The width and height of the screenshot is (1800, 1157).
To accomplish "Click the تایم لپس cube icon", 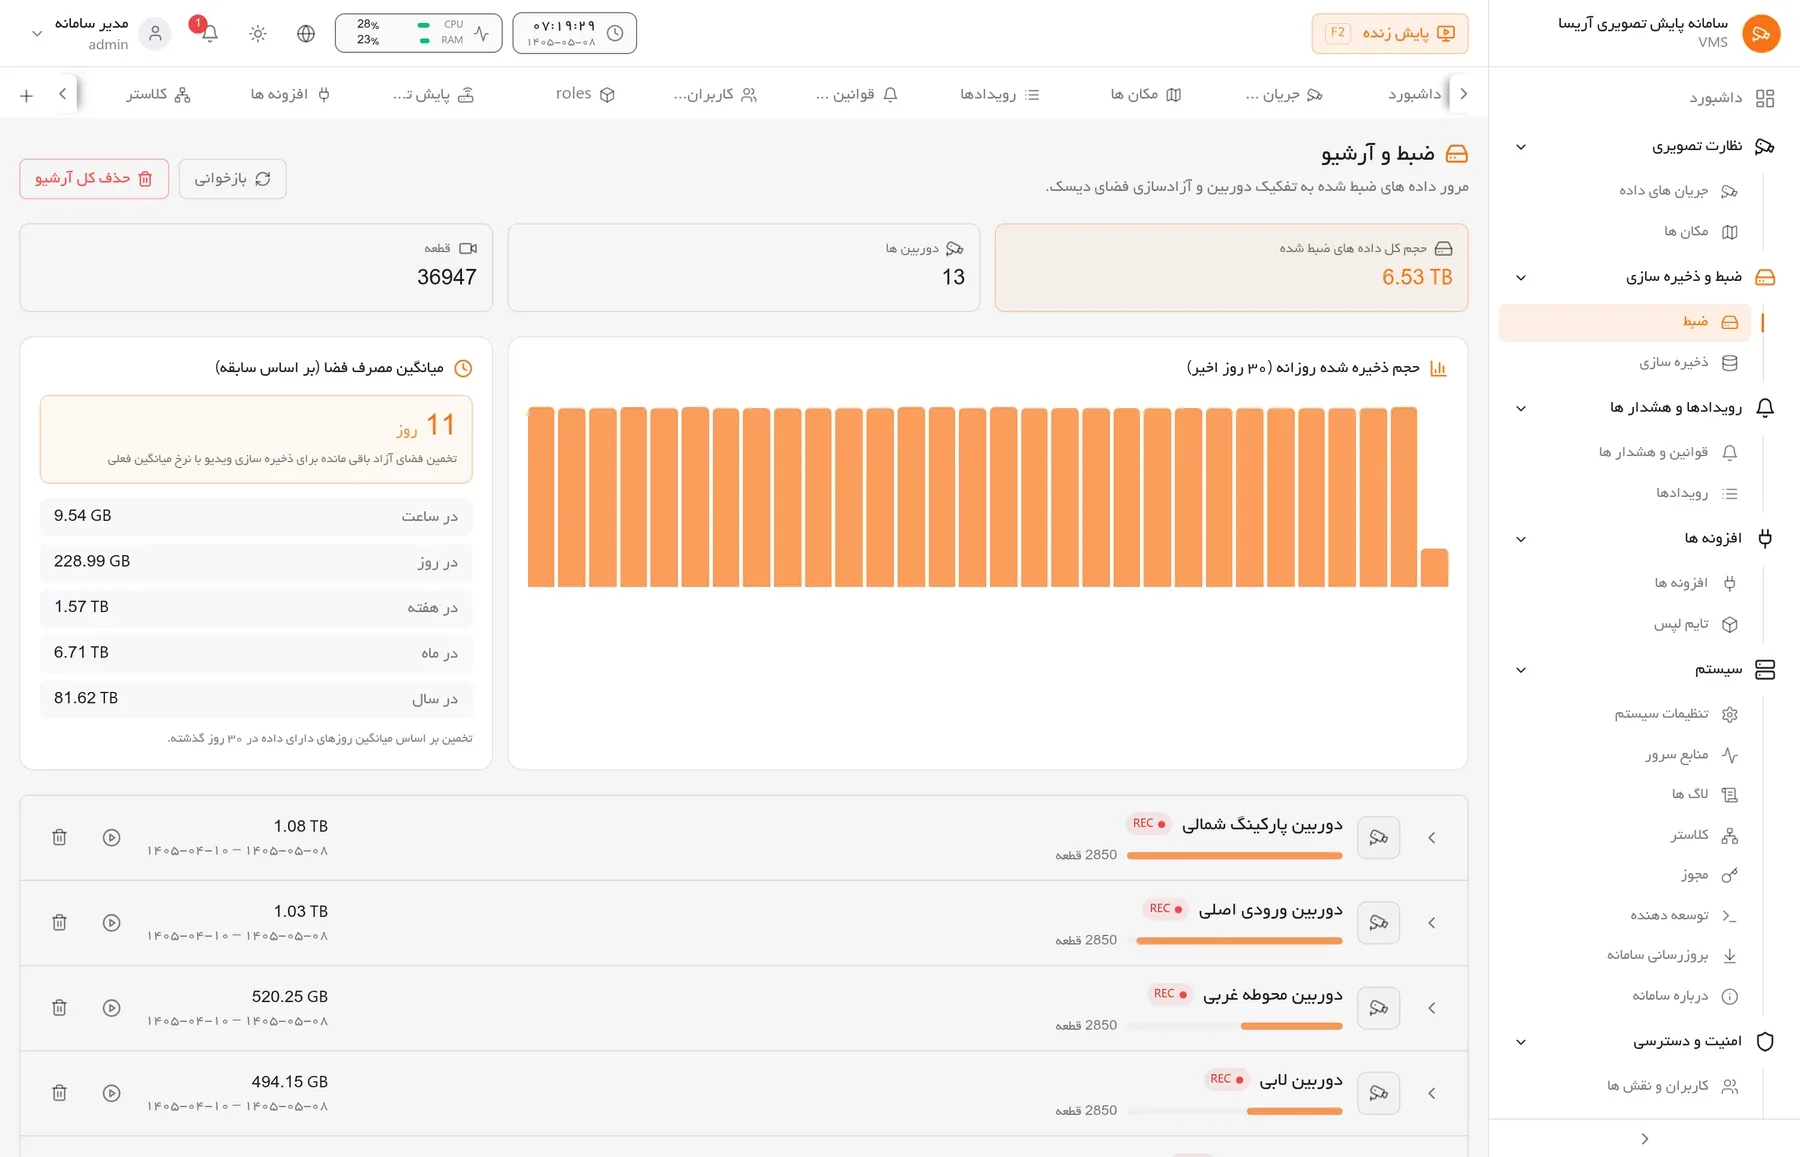I will click(1730, 624).
